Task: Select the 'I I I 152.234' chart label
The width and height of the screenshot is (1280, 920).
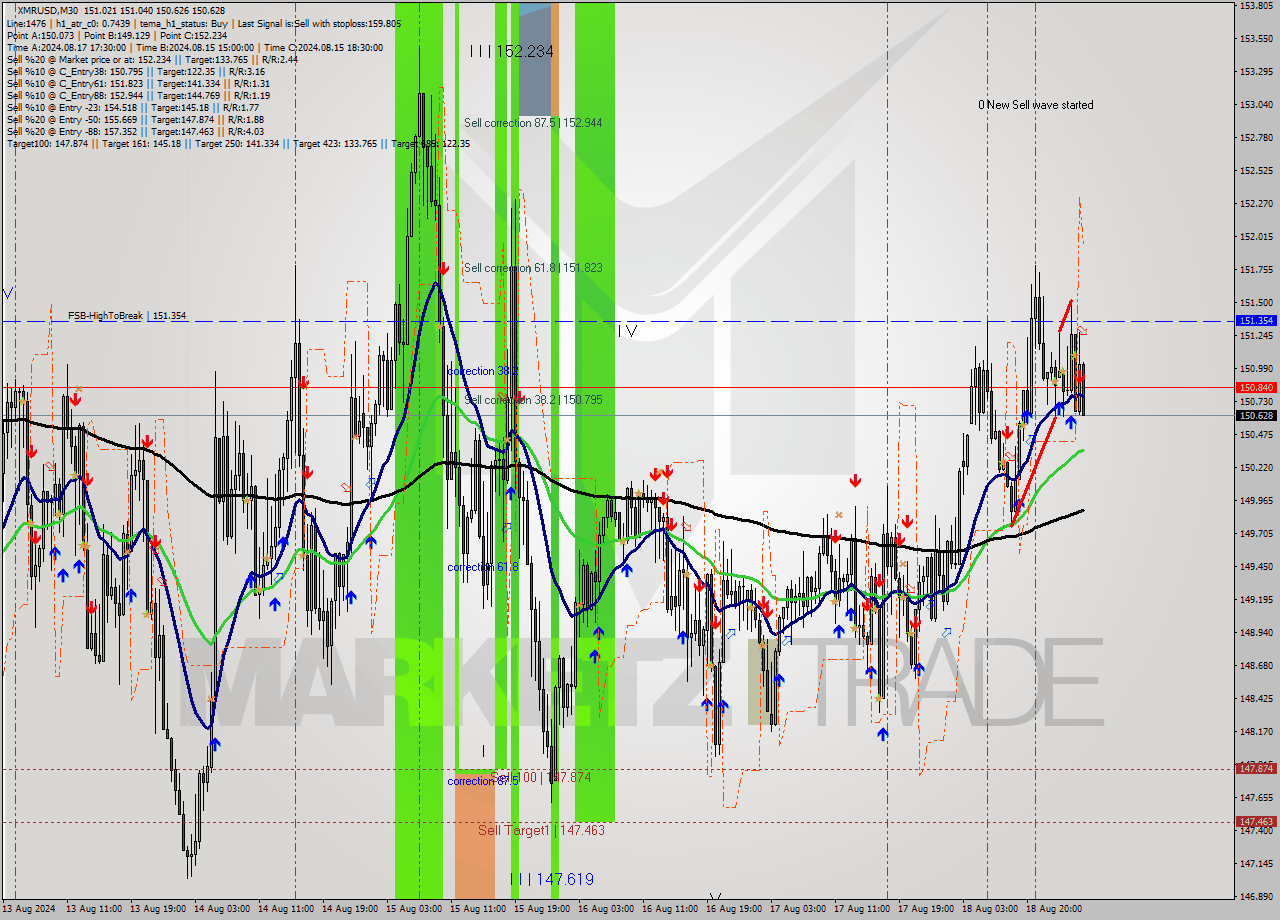Action: point(511,51)
